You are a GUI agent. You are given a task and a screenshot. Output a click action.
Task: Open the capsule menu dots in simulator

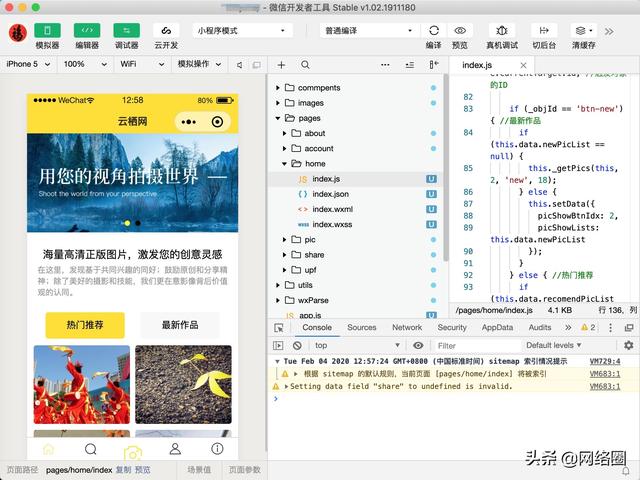(x=189, y=122)
